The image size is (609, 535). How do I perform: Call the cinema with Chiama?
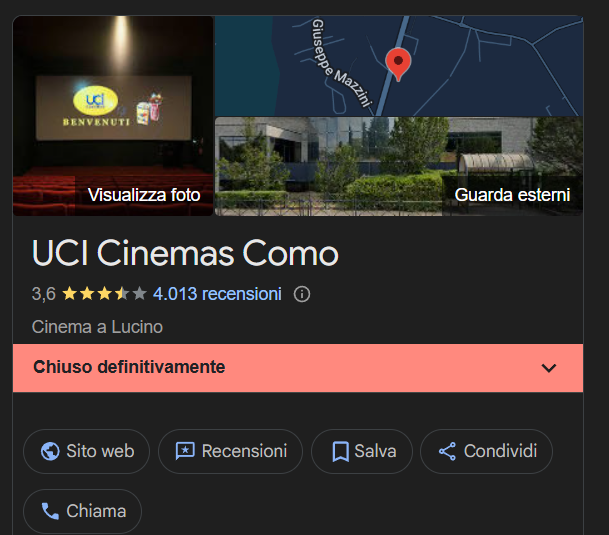82,511
